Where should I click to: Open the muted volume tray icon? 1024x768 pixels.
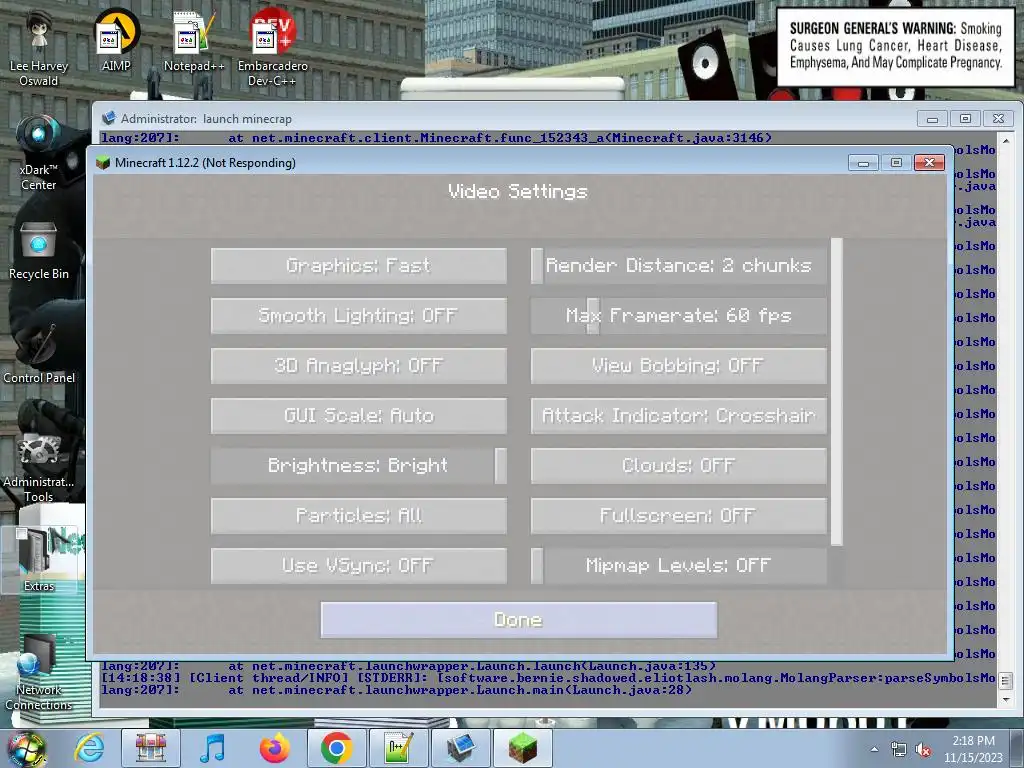click(923, 750)
